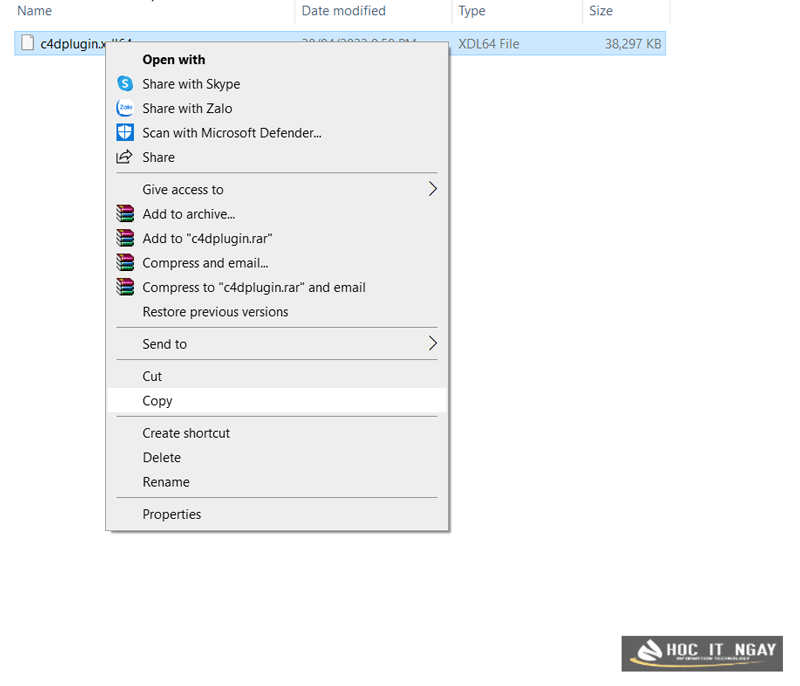800x686 pixels.
Task: Select Add to "c4dplugin.rar"
Action: 277,239
